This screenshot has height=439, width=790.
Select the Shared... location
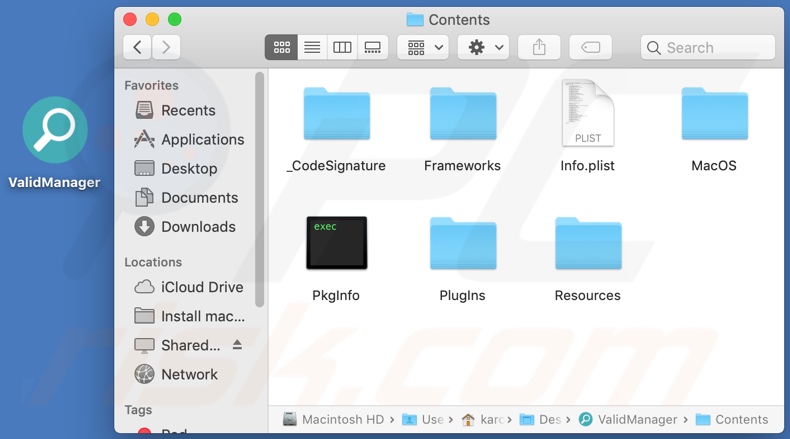177,345
